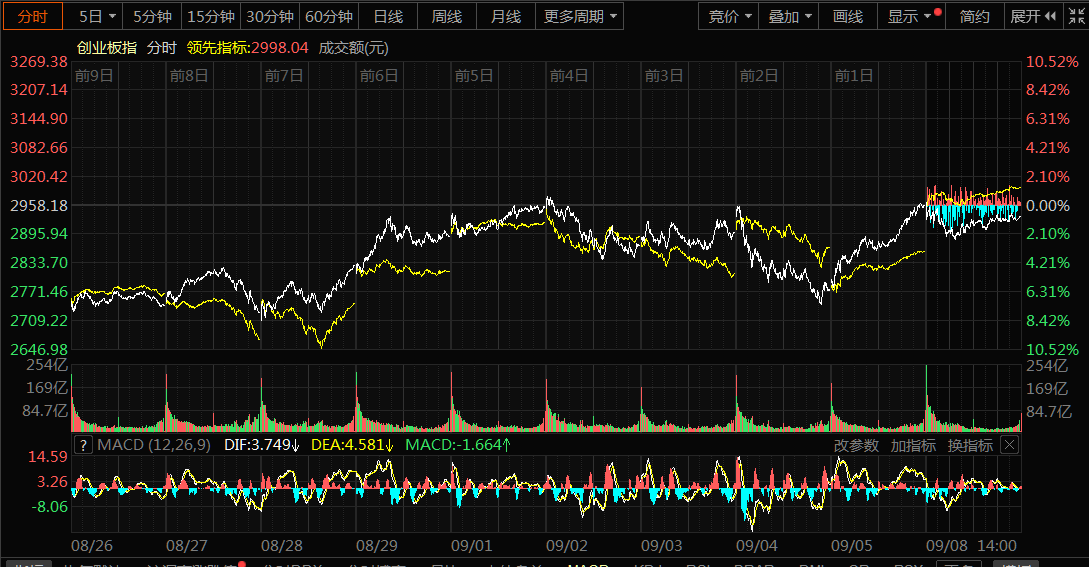Click the 09/02 date label
Screen dimensions: 1089x567
[x=567, y=546]
